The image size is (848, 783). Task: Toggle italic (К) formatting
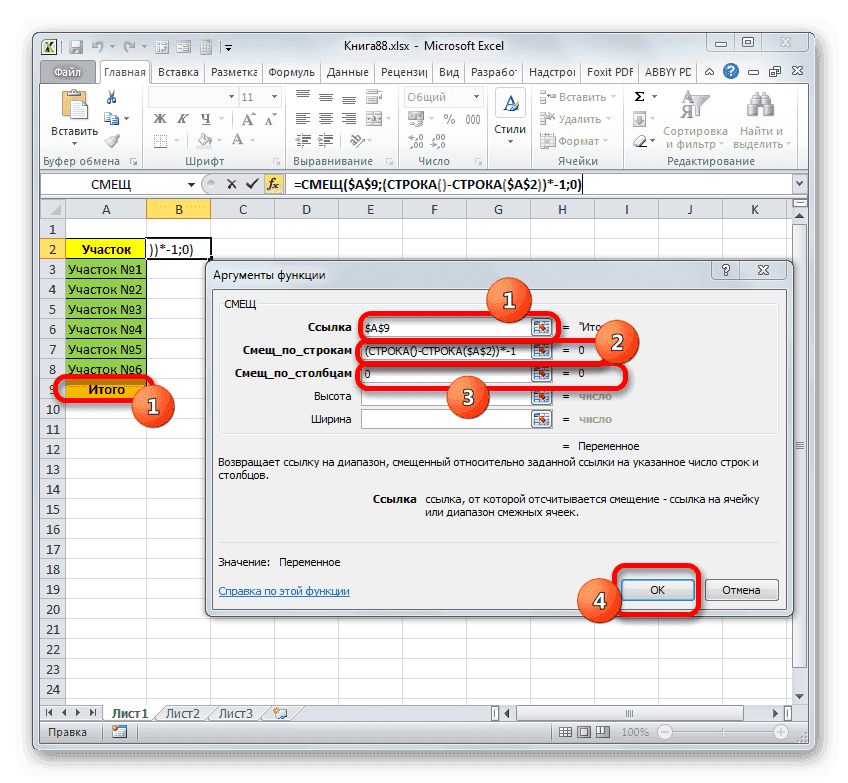[x=183, y=118]
